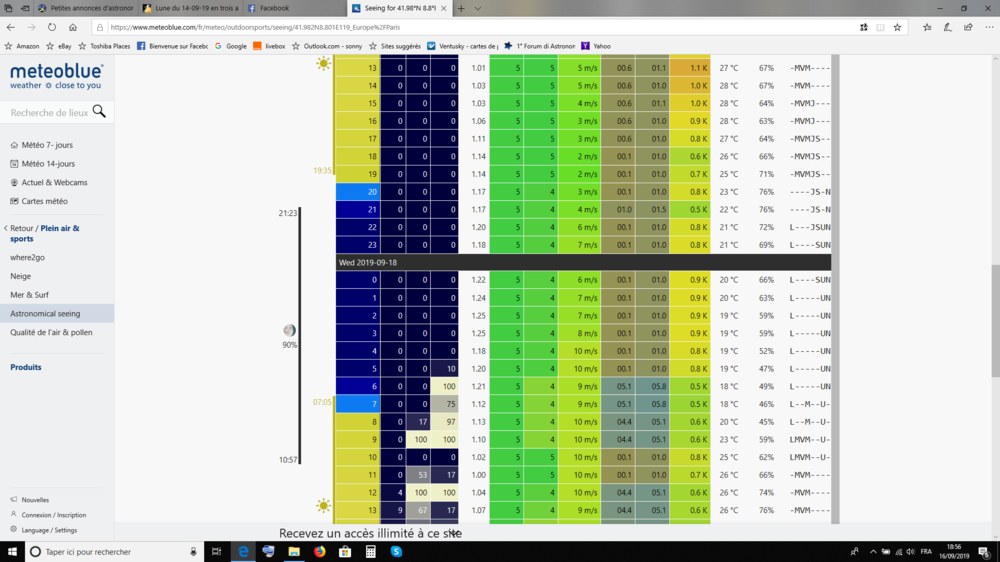Open add notes pen icon
Viewport: 1000px width, 562px height.
click(x=948, y=27)
